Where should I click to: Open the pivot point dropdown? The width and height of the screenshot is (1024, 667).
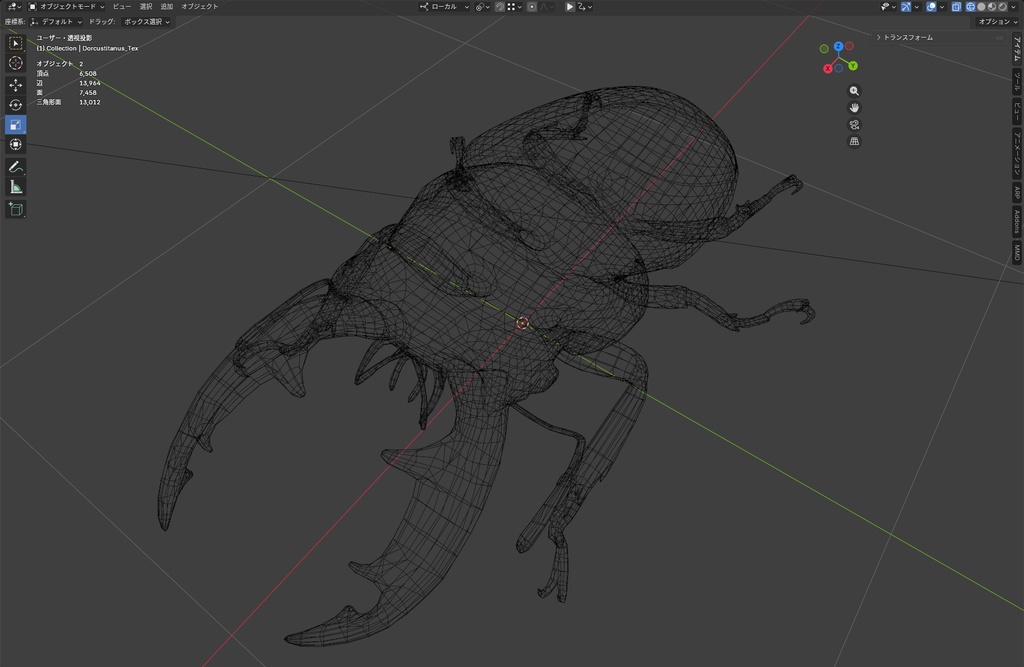tap(483, 7)
